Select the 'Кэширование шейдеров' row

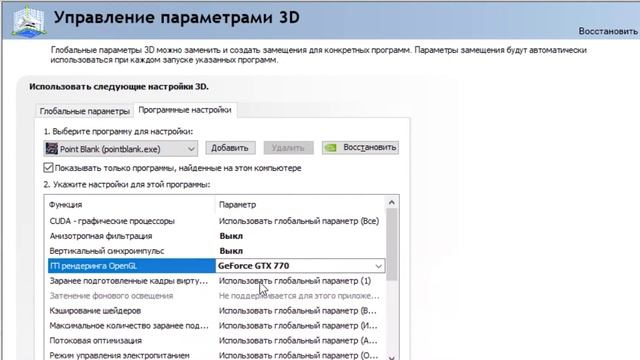click(216, 311)
